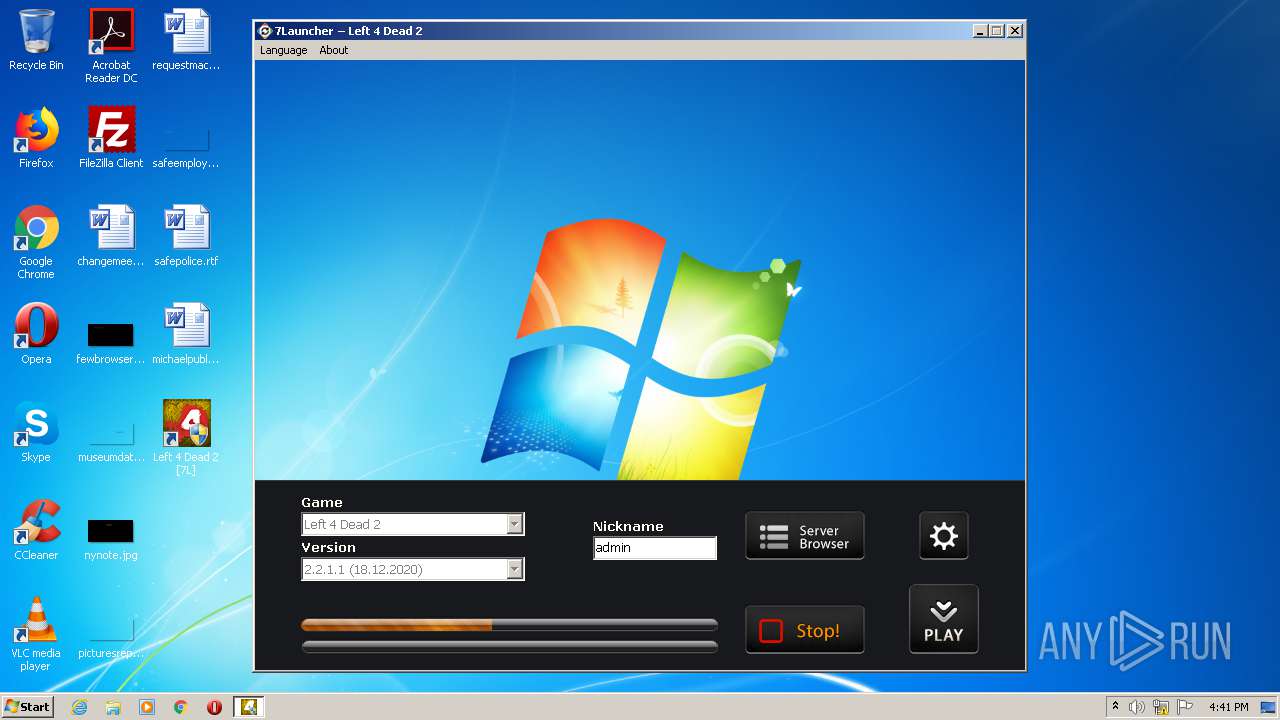
Task: Open the Language menu
Action: click(283, 50)
